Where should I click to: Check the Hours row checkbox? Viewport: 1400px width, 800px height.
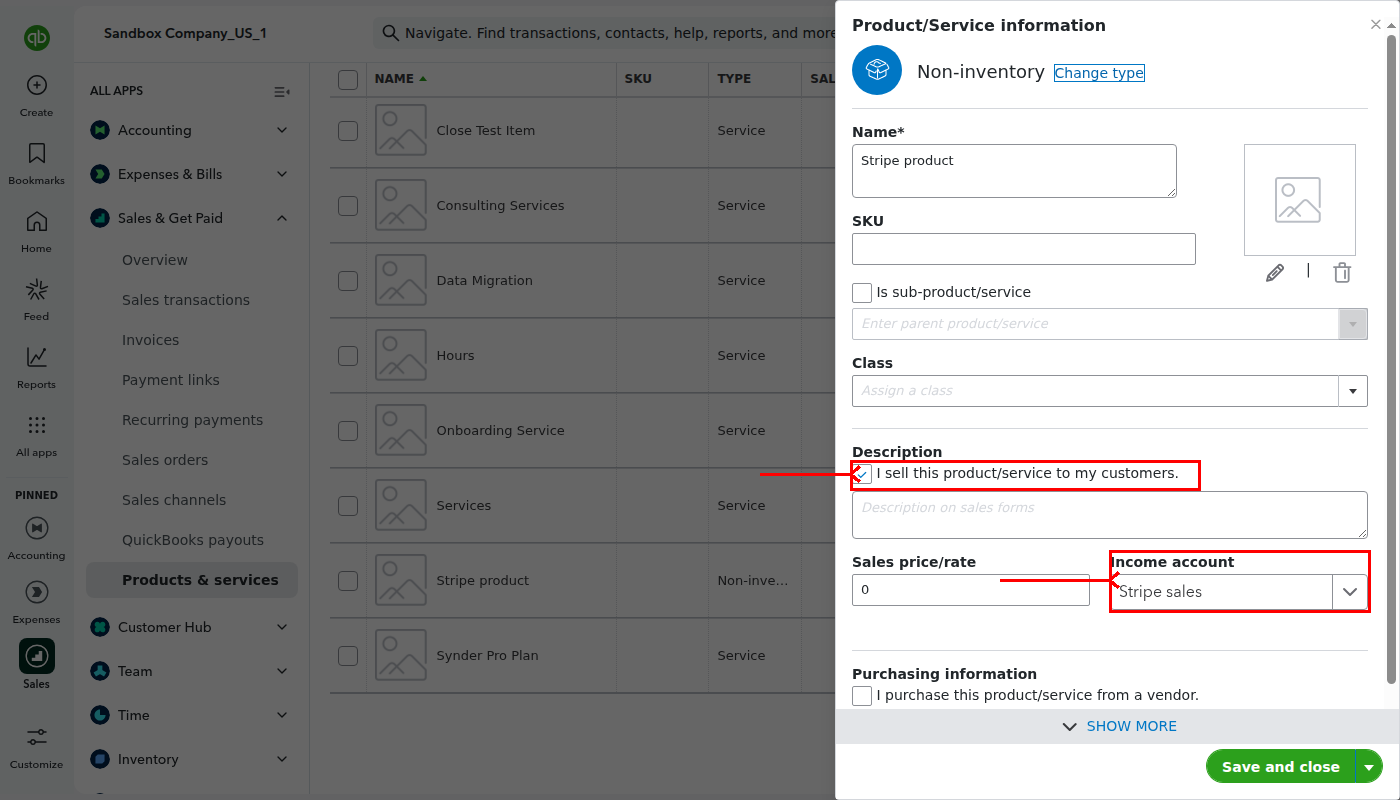[348, 356]
